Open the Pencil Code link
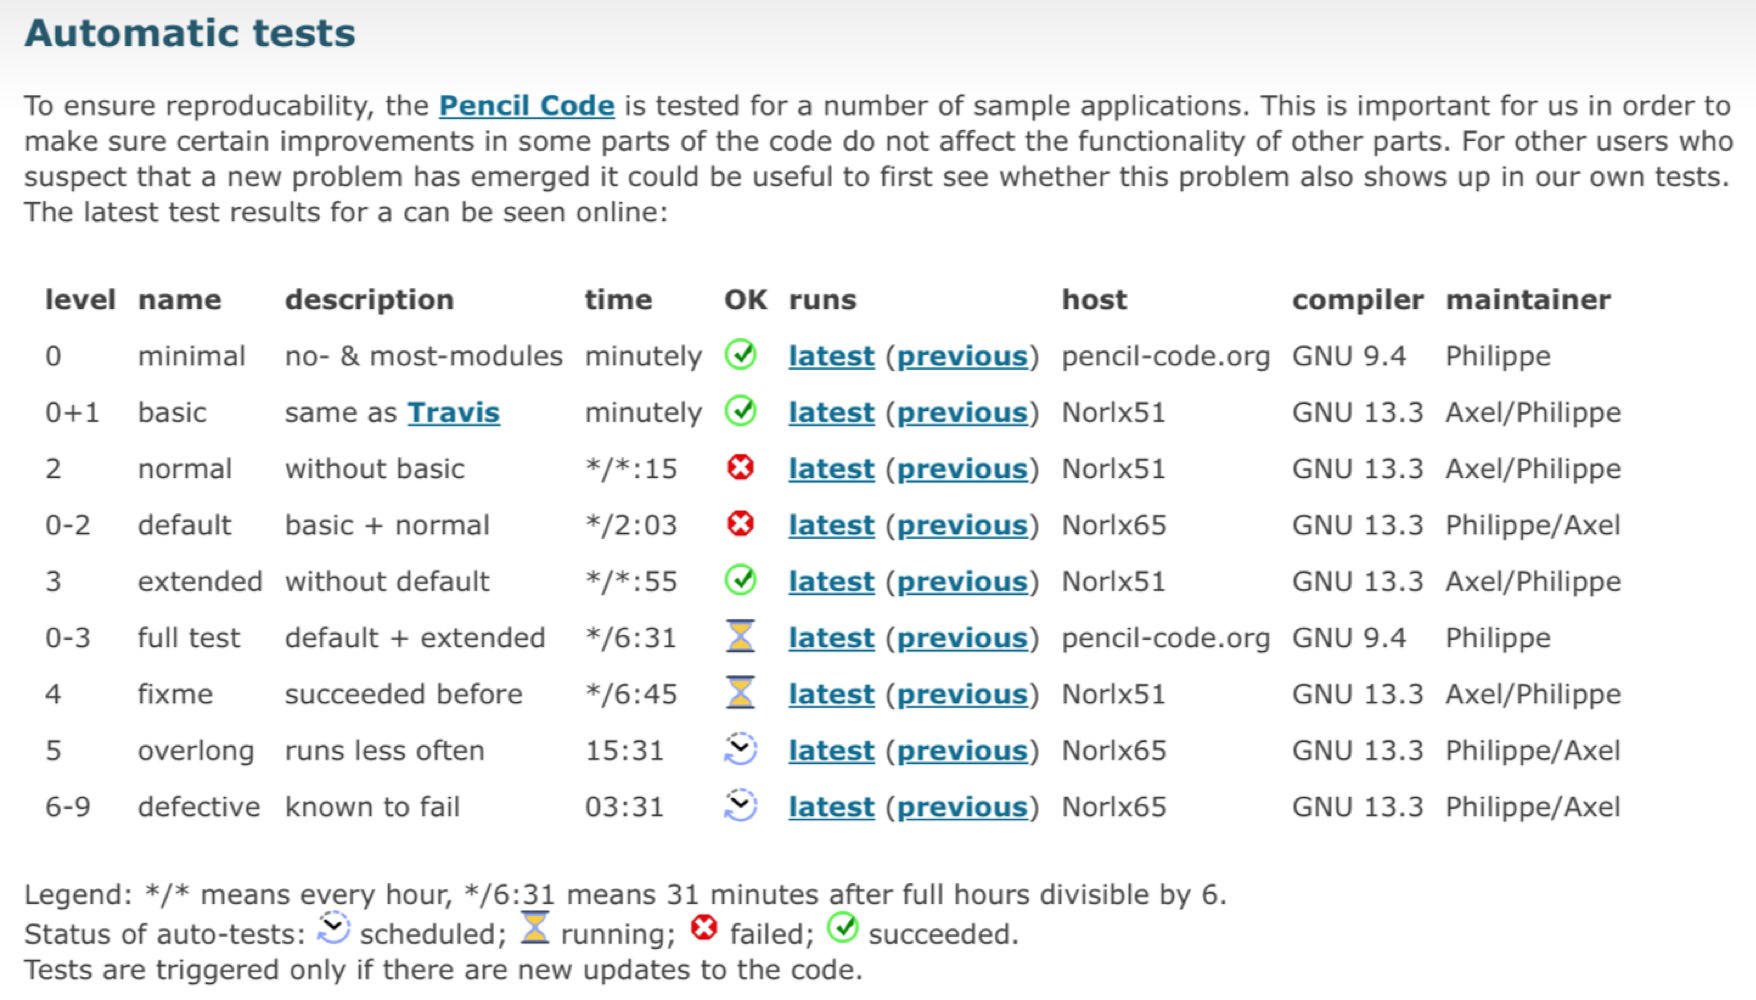The height and width of the screenshot is (1000, 1756). [526, 106]
